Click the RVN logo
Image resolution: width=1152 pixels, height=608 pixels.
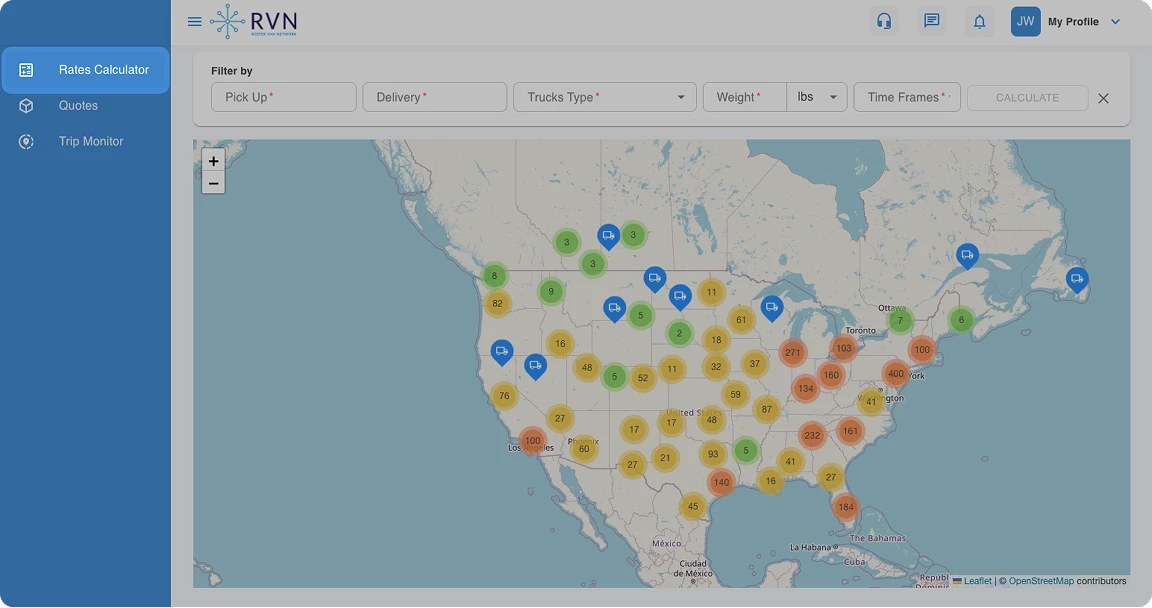[x=253, y=21]
